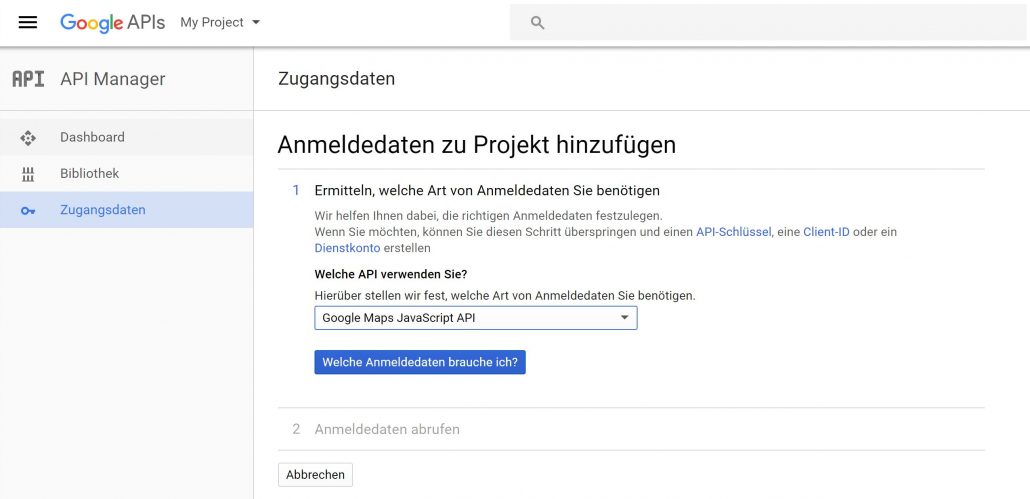
Task: Follow the API-Schlüssel link
Action: pyautogui.click(x=733, y=232)
